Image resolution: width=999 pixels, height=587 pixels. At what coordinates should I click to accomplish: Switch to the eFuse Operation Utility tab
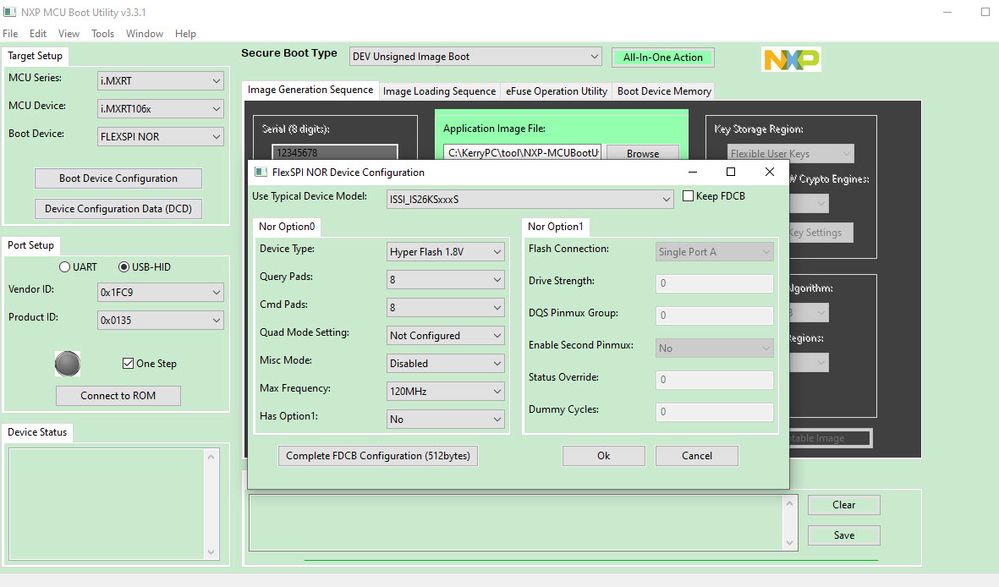coord(557,91)
